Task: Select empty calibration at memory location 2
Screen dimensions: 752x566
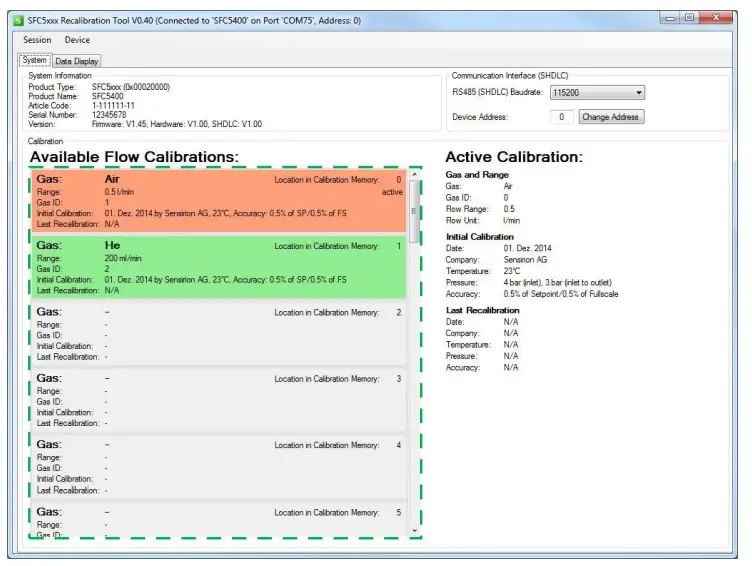Action: coord(219,333)
